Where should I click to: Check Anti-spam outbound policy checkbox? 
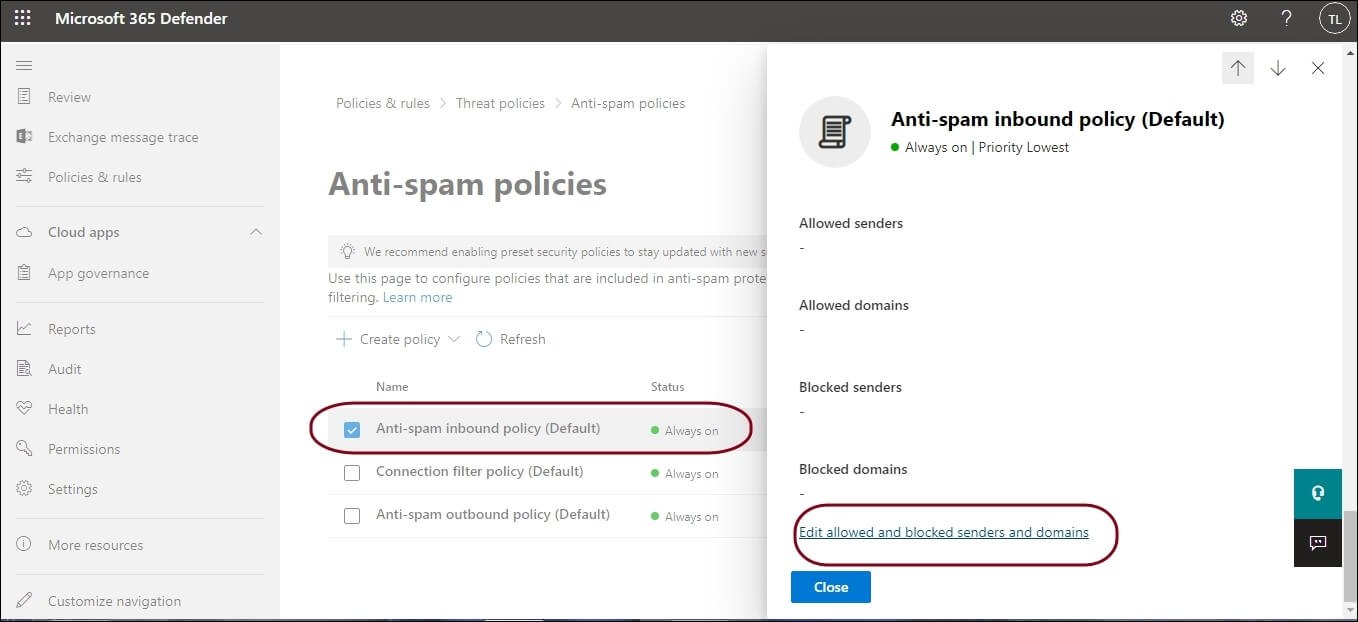tap(352, 516)
